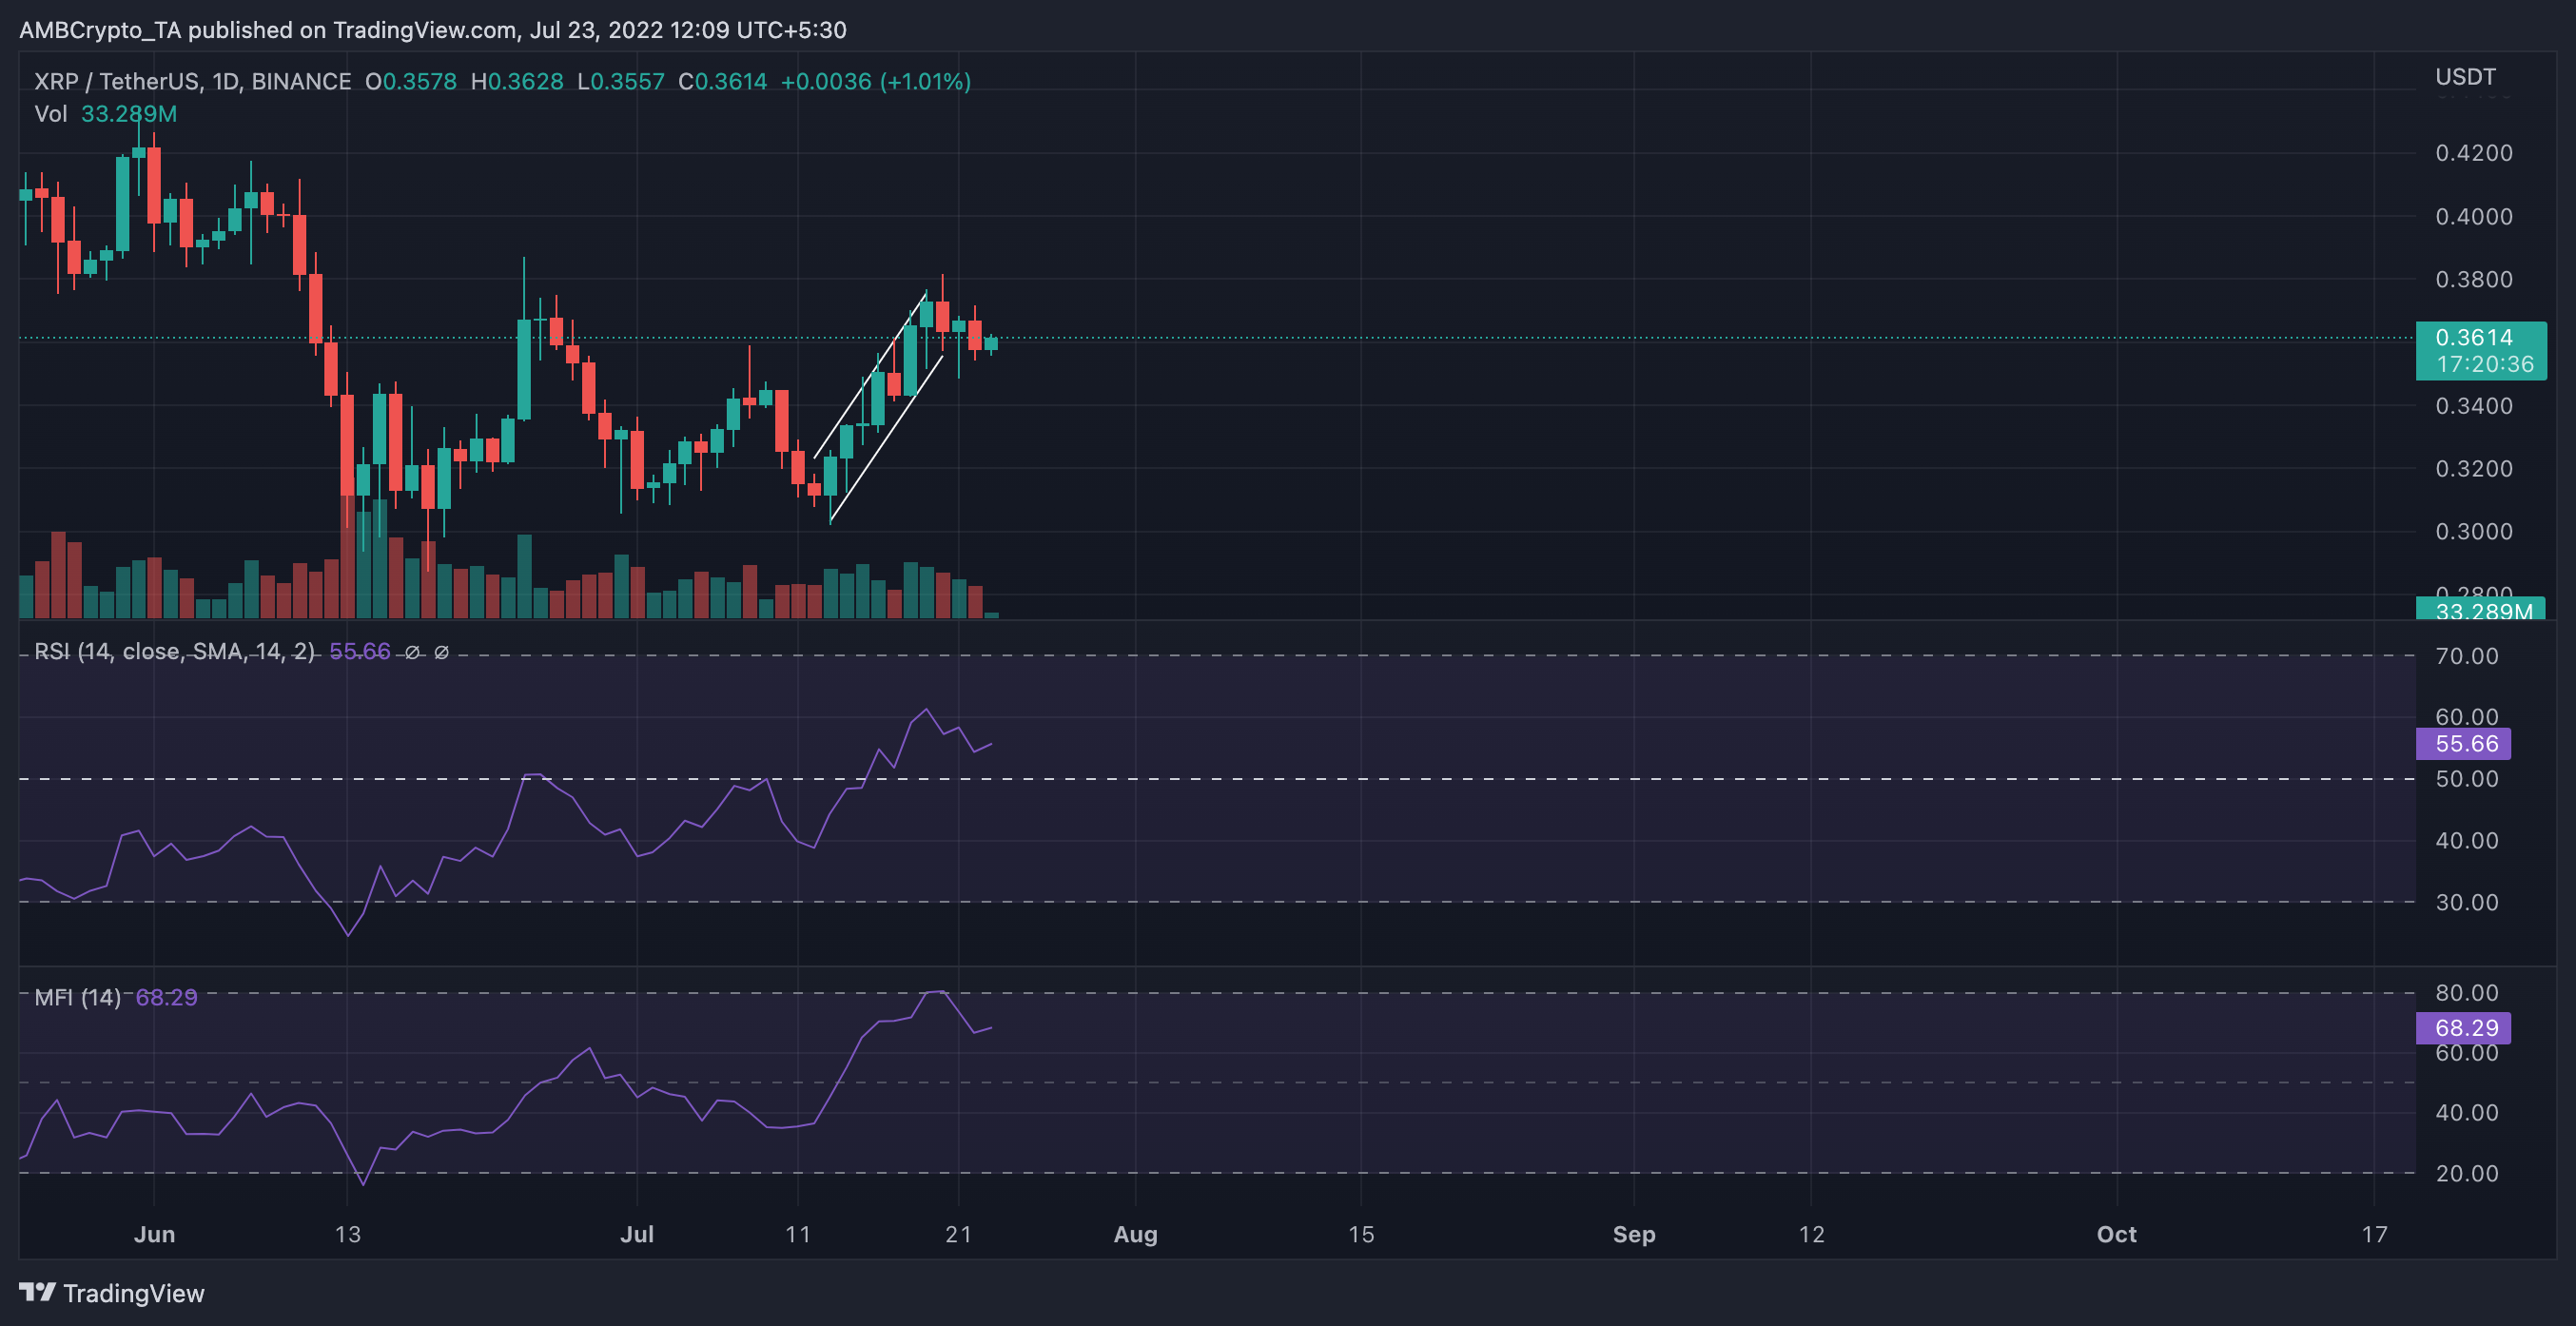This screenshot has width=2576, height=1326.
Task: Click the 15 date label on time axis
Action: click(x=1361, y=1234)
